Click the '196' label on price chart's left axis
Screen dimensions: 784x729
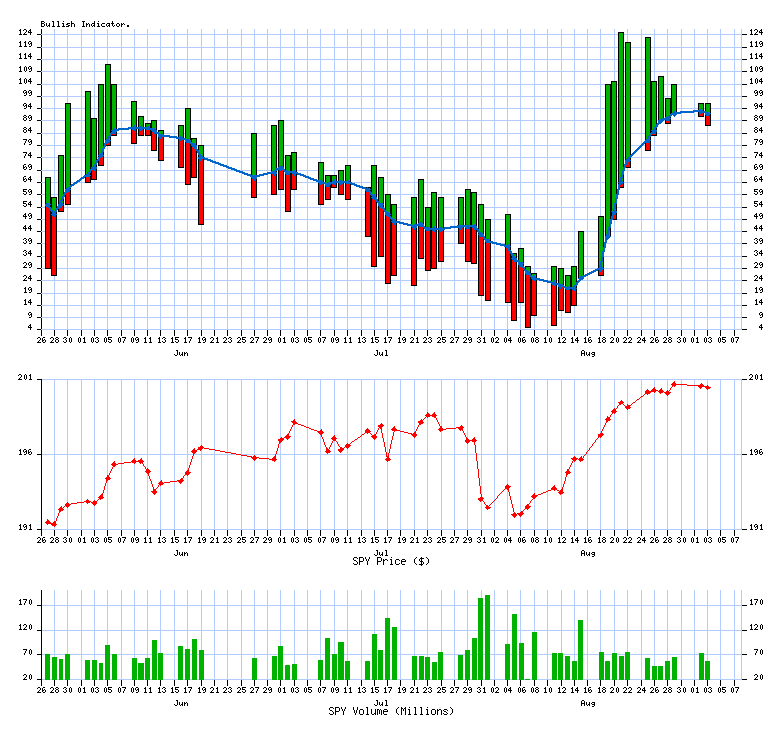tap(27, 453)
